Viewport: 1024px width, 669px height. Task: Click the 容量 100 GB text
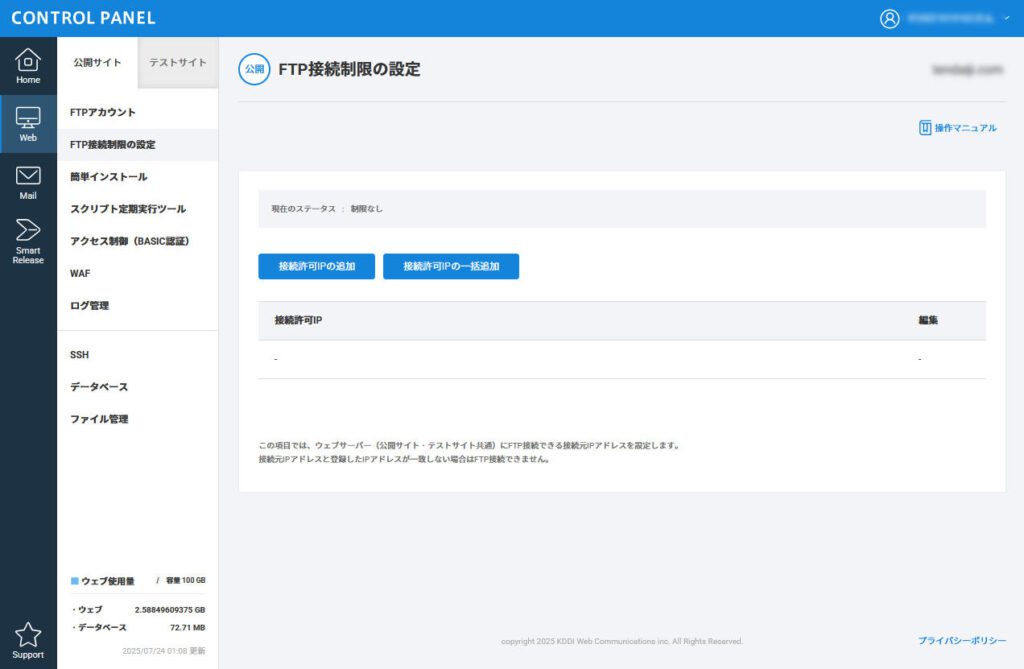tap(185, 580)
